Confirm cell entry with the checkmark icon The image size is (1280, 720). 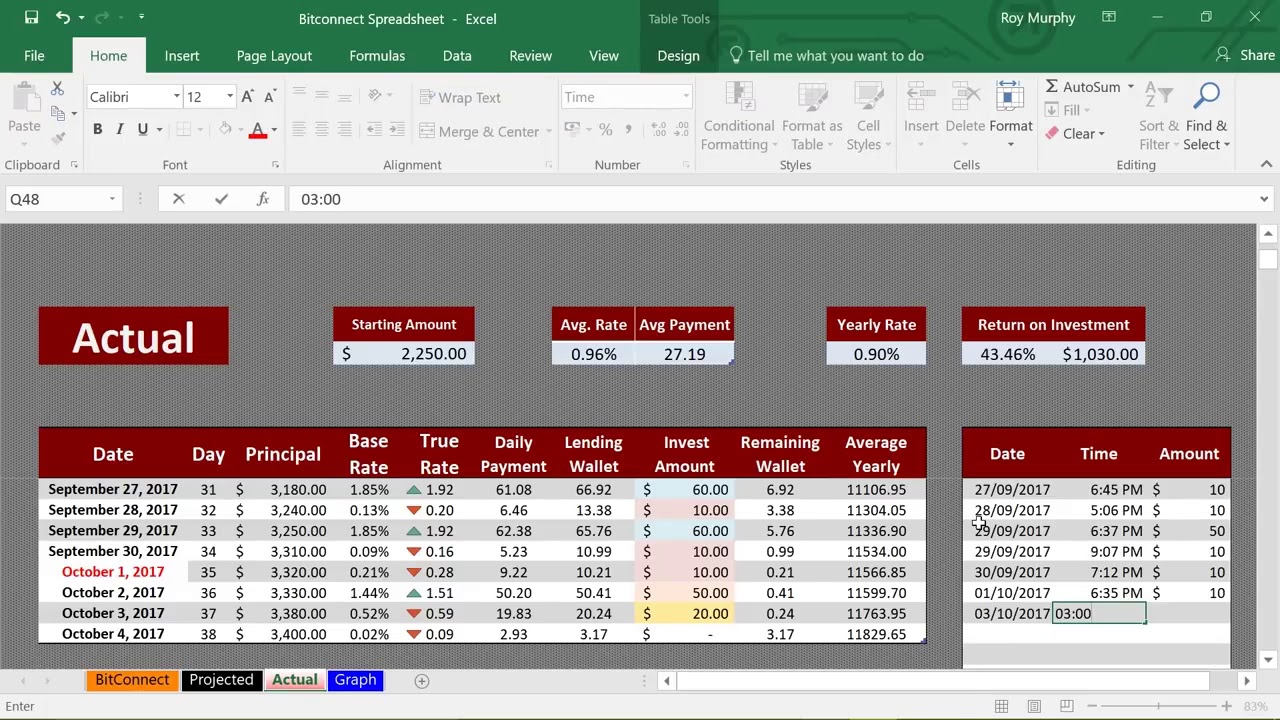221,199
